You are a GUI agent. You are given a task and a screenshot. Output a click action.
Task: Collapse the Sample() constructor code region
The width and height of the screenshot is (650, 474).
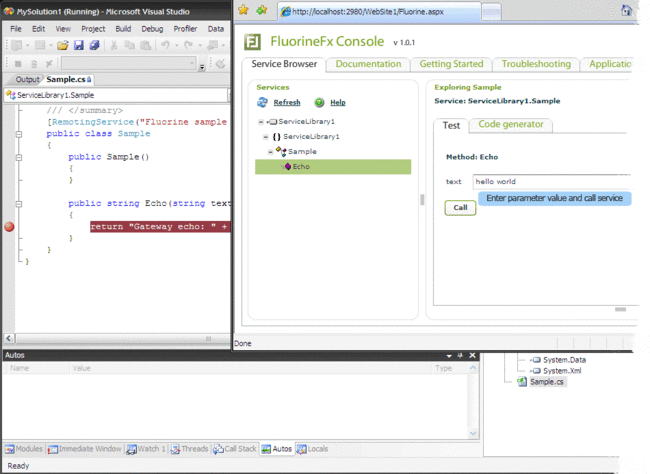(x=19, y=157)
